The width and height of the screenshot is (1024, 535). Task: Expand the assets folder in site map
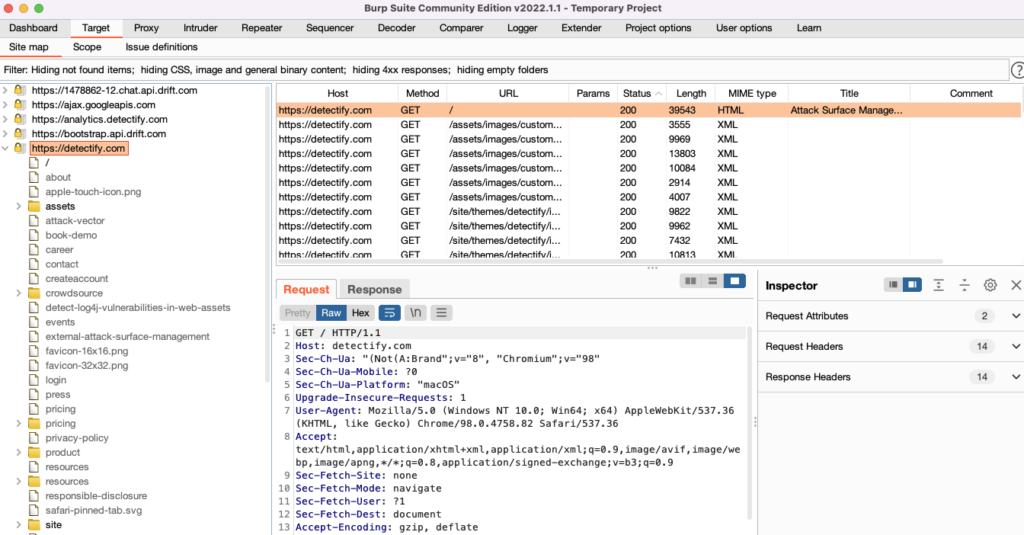[x=19, y=206]
